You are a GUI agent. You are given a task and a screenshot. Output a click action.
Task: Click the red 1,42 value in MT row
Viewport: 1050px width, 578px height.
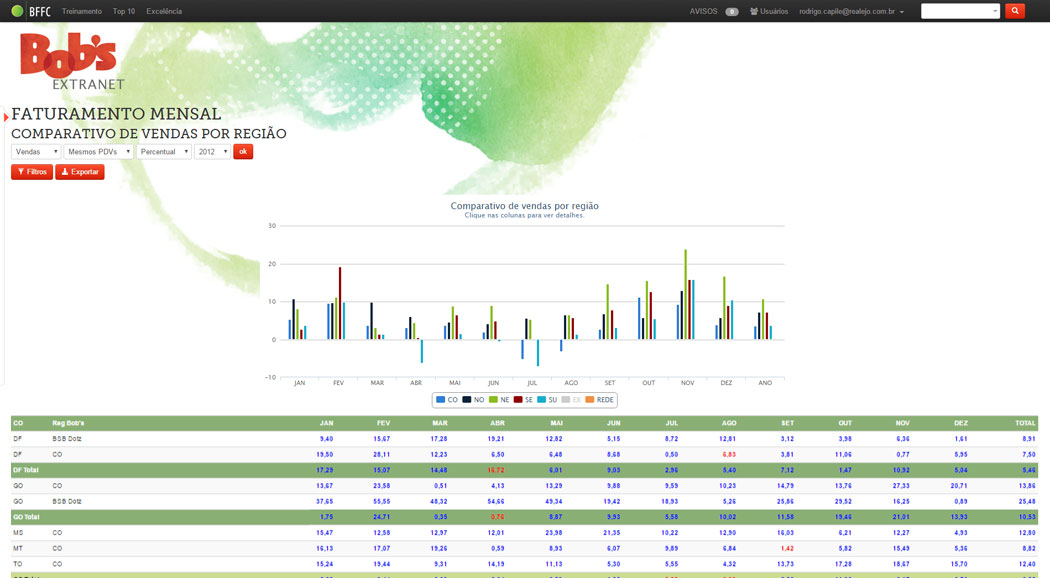click(x=787, y=549)
